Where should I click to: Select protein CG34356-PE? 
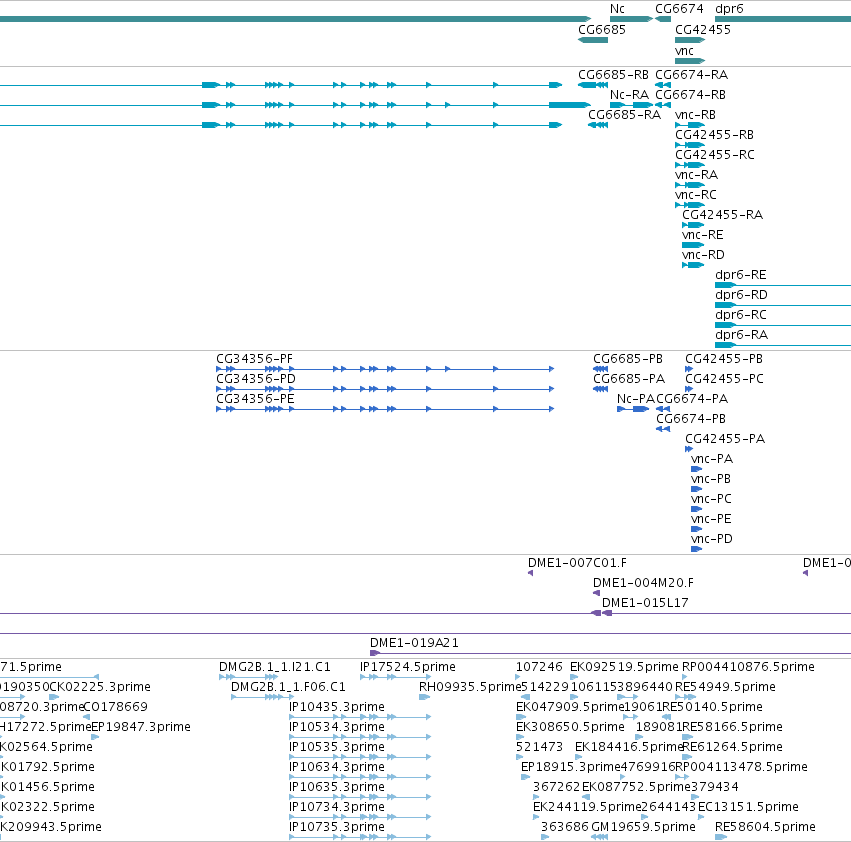coord(255,399)
